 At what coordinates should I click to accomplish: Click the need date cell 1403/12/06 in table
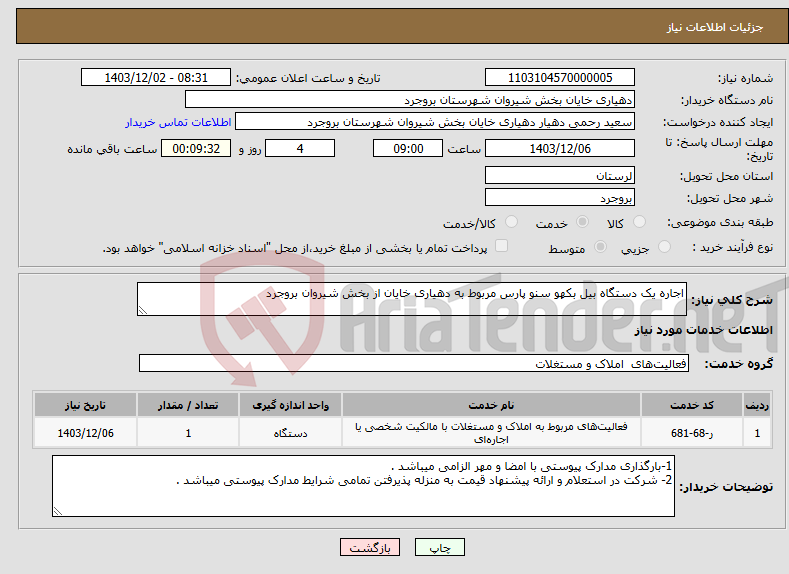pos(85,433)
